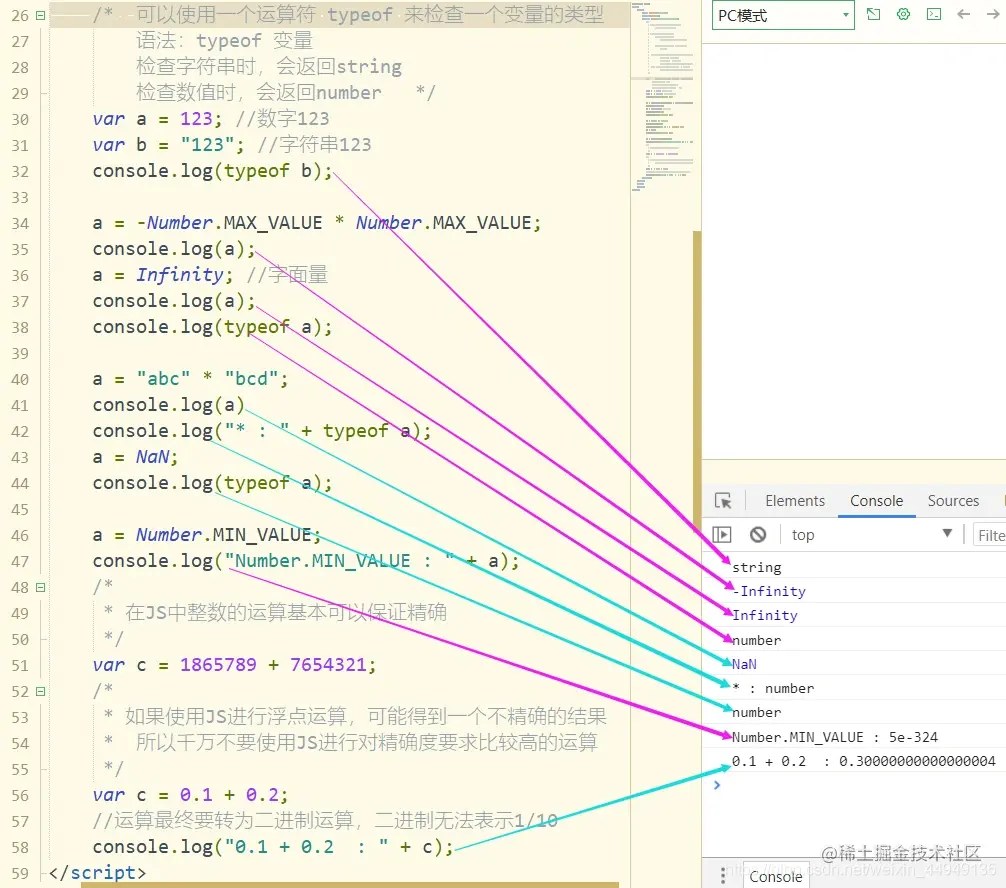Click line number 58 in the gutter

point(20,847)
